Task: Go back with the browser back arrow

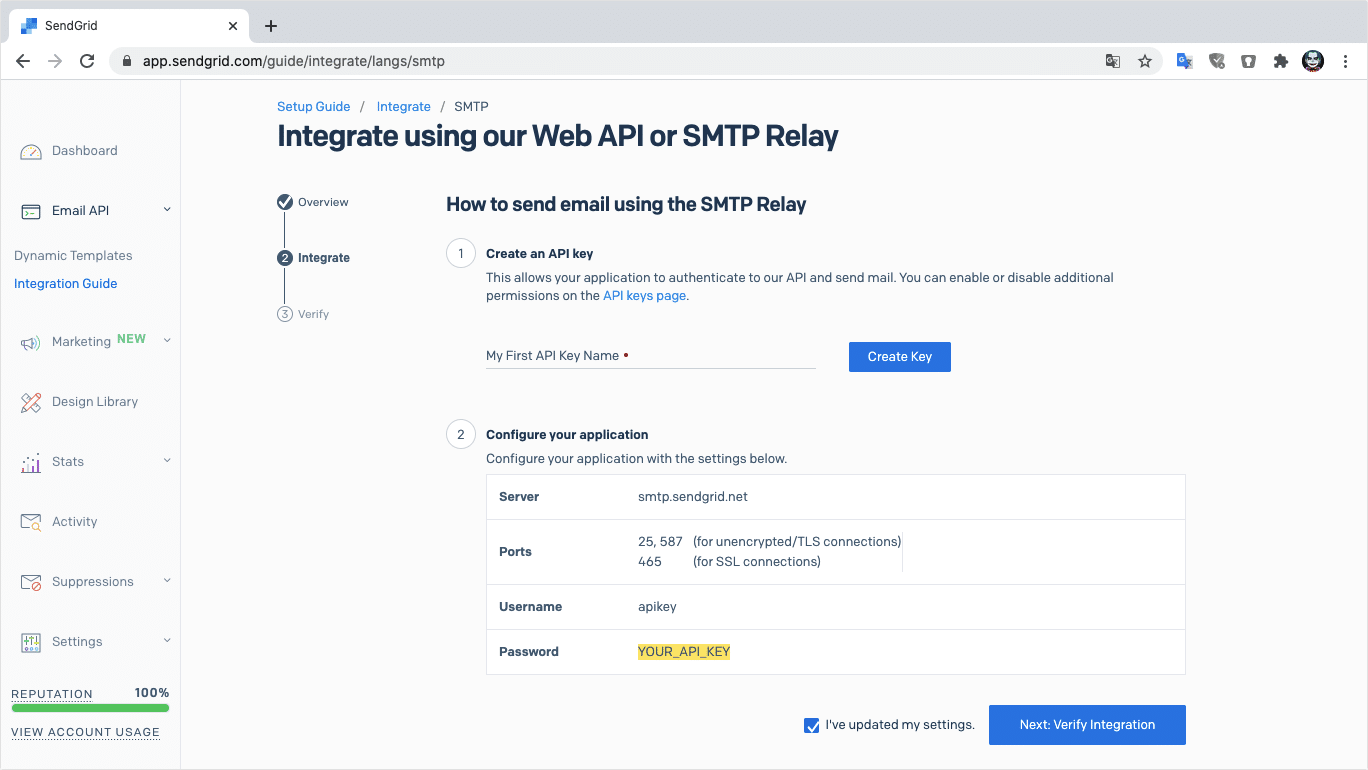Action: click(x=23, y=61)
